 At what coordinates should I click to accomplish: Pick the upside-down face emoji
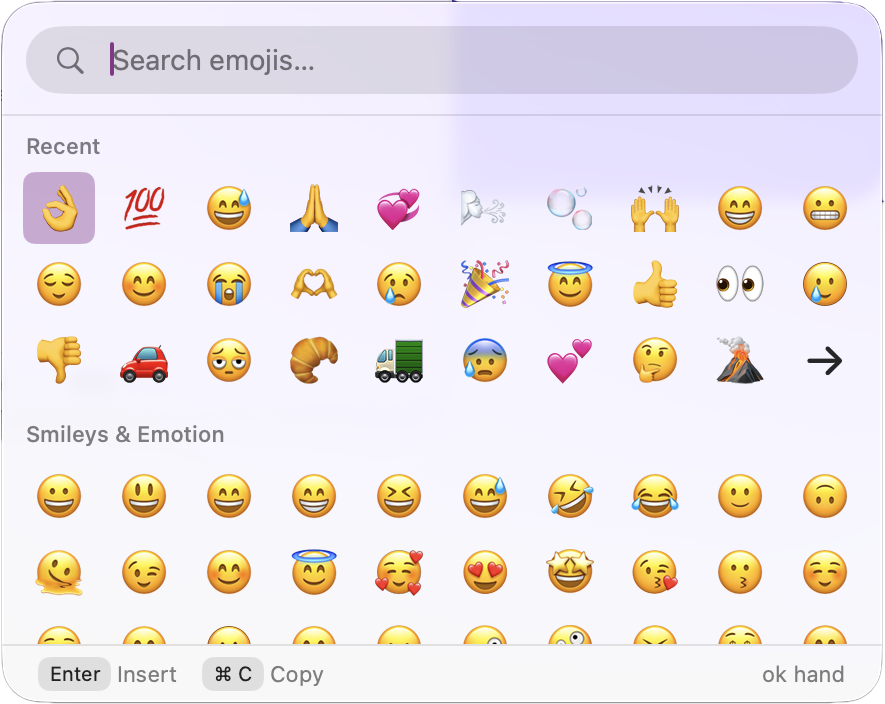coord(824,495)
